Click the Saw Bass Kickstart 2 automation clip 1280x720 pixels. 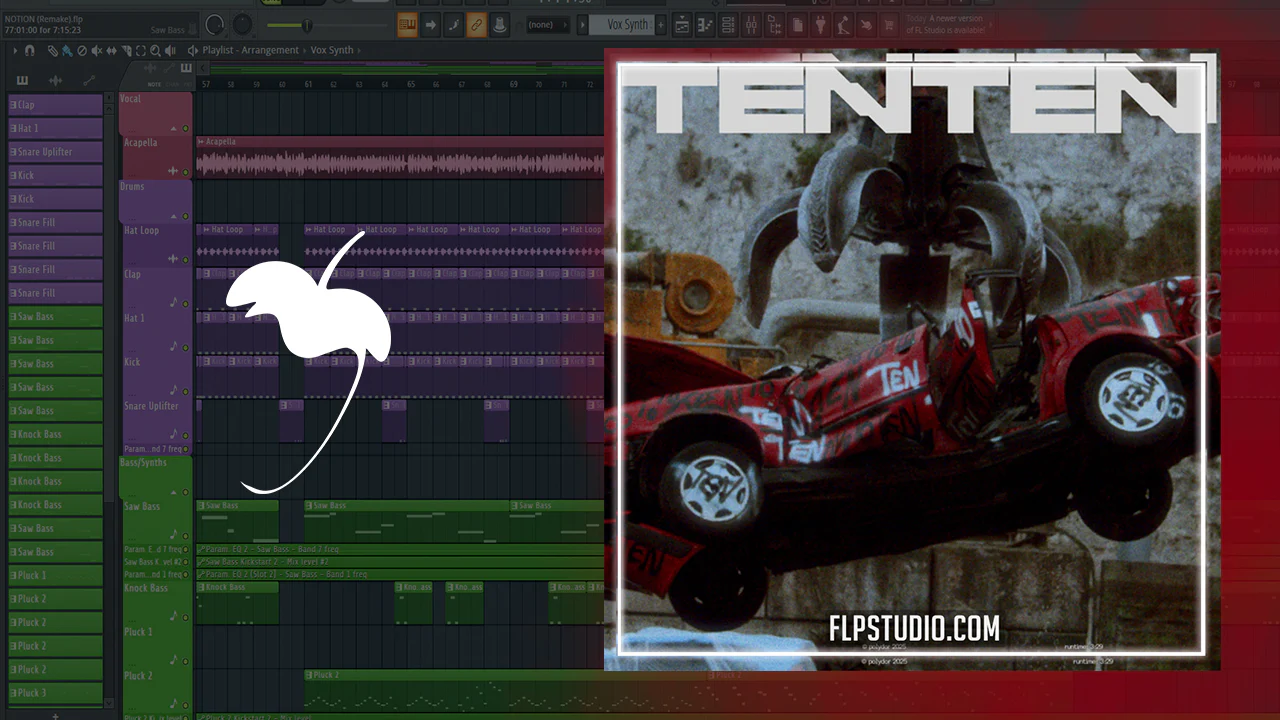tap(400, 562)
